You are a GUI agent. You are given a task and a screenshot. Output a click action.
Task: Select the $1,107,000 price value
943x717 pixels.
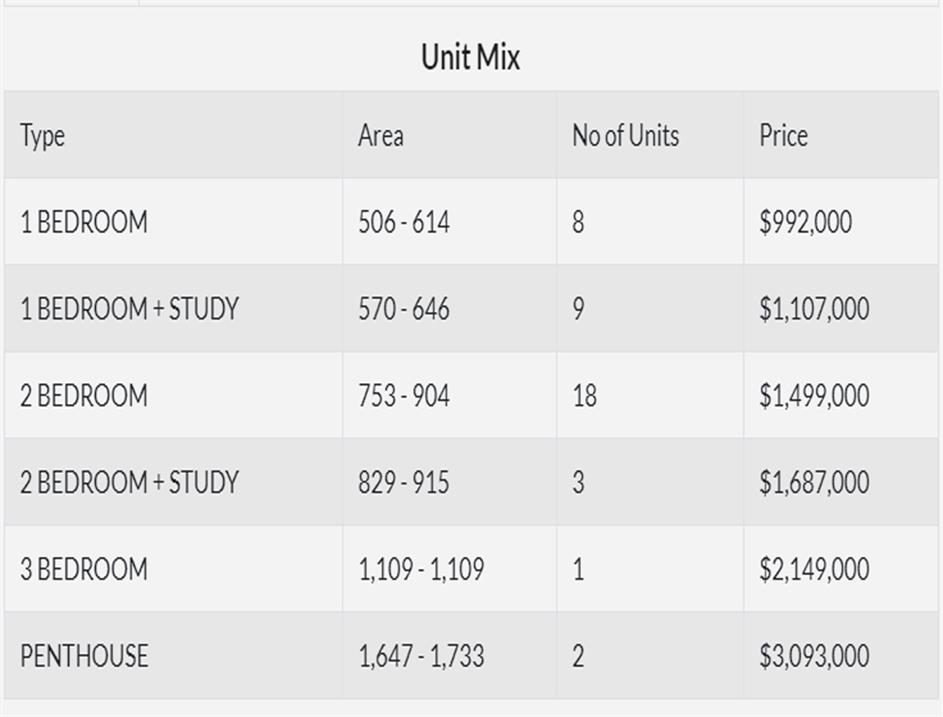814,309
